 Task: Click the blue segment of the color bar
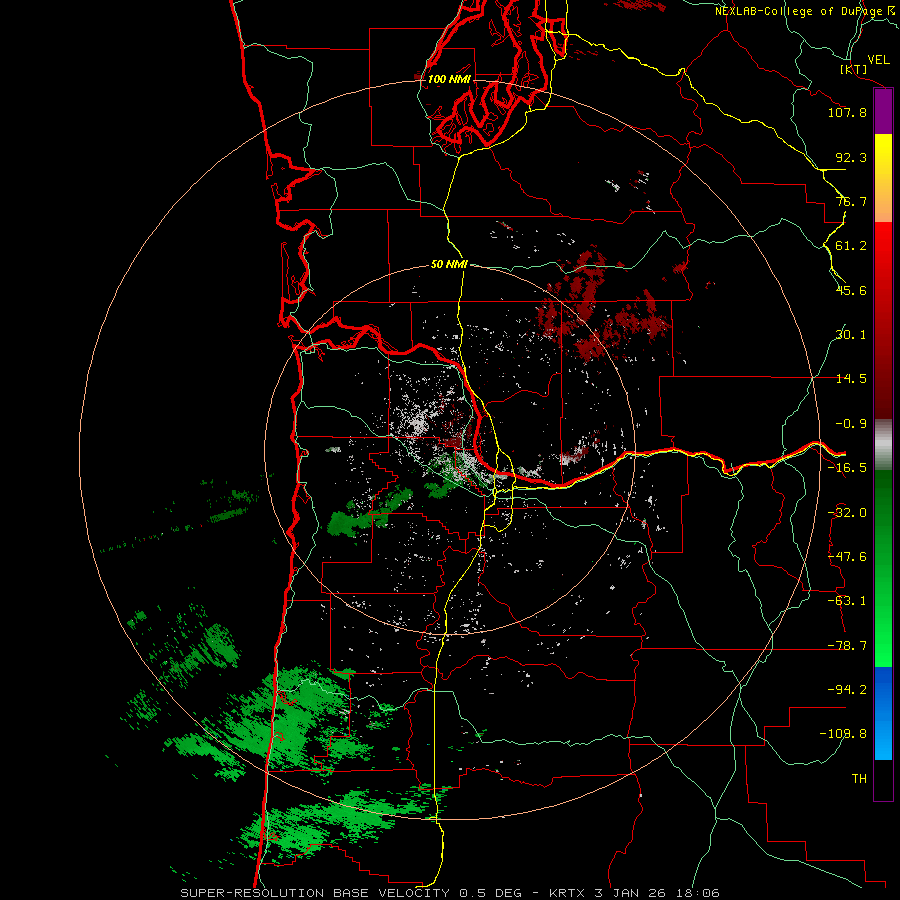coord(883,713)
